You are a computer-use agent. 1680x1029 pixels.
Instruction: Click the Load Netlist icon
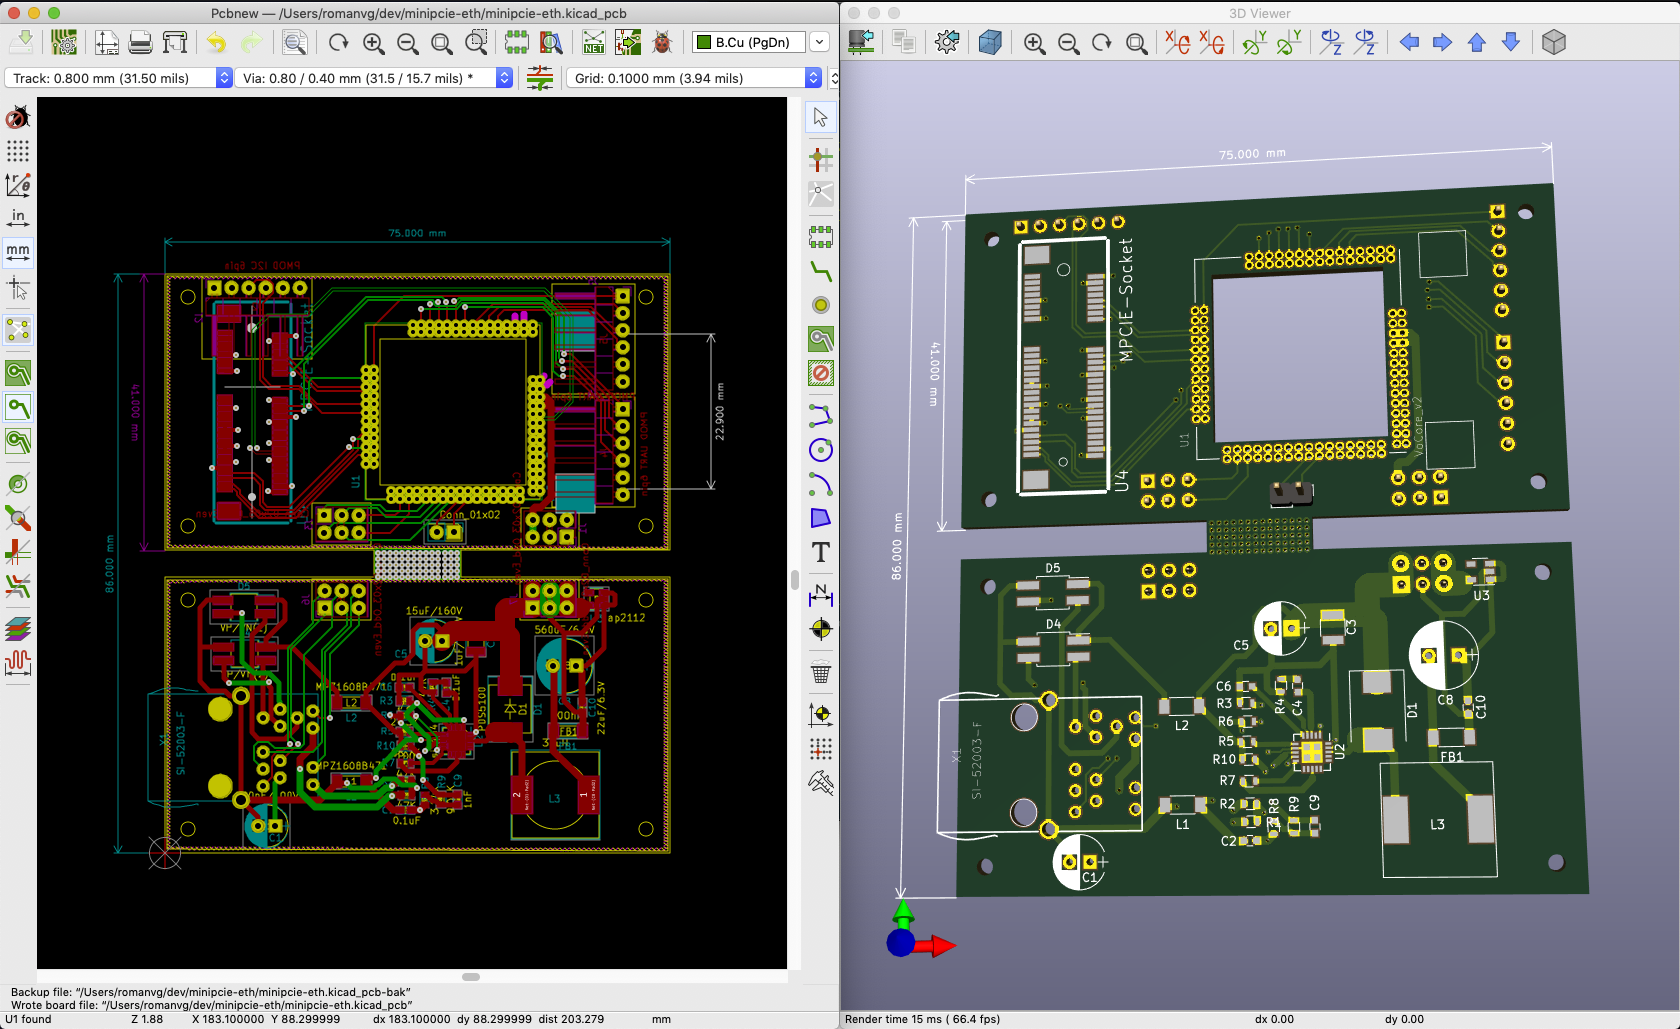coord(594,42)
